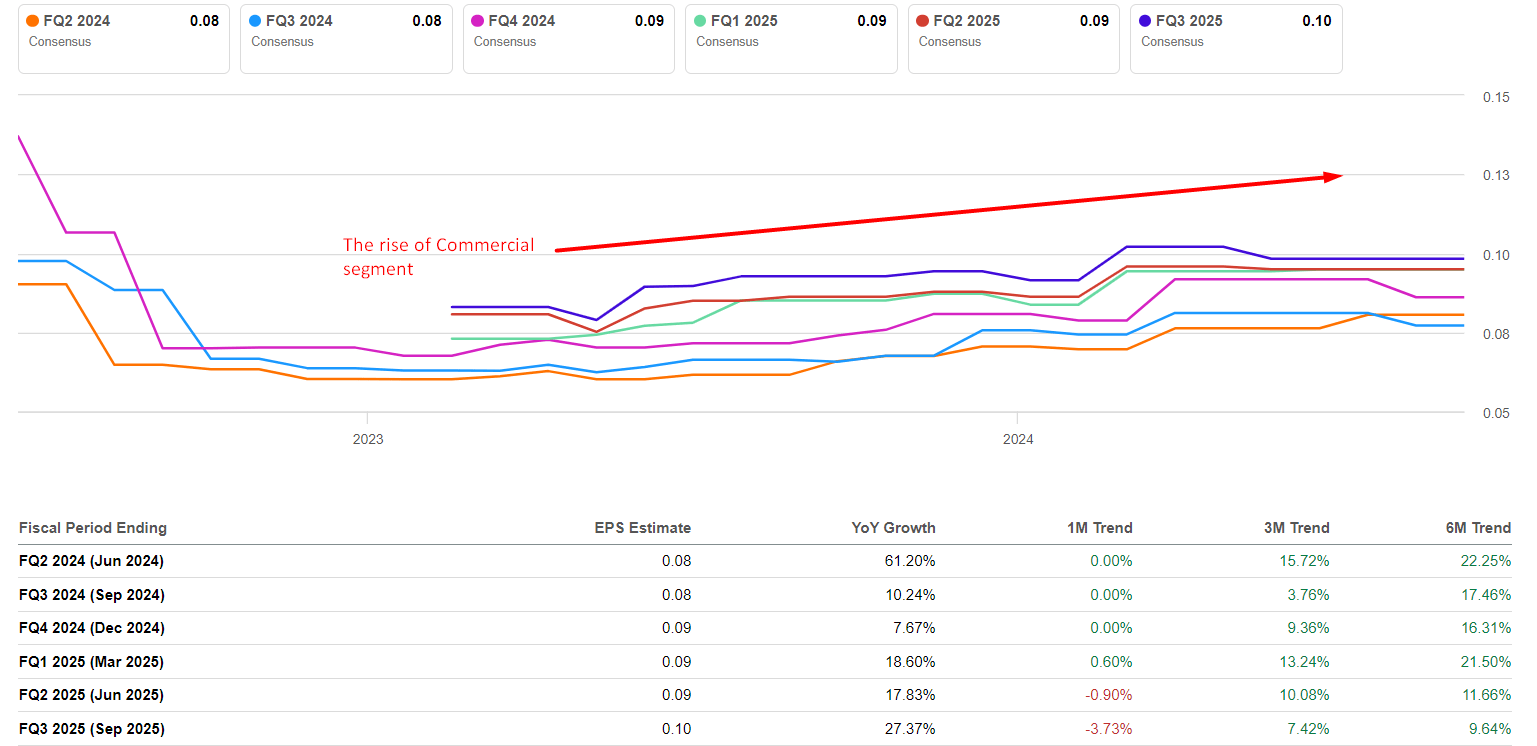
Task: Click the 2024 x-axis year marker
Action: (x=1018, y=439)
